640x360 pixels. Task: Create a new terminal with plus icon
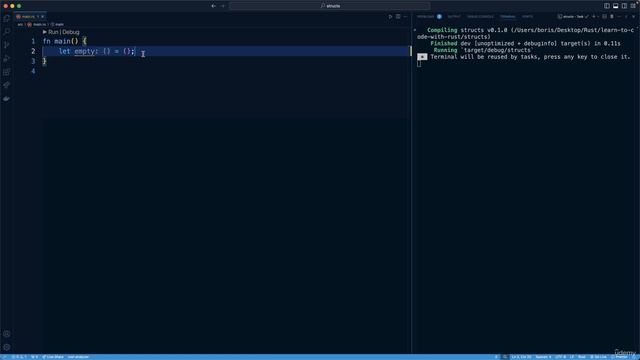point(594,17)
